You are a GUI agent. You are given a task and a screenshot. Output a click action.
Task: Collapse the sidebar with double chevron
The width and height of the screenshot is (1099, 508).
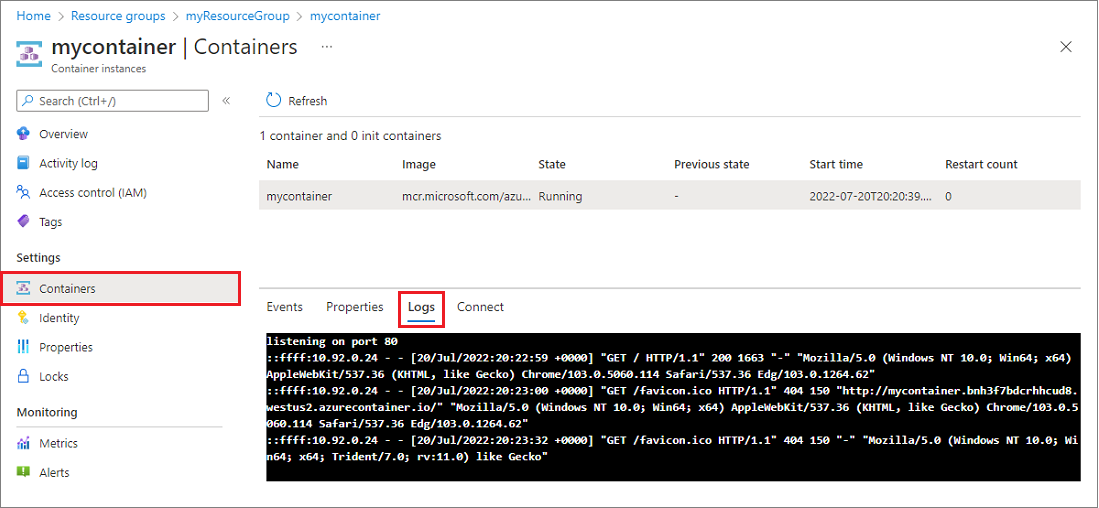[226, 101]
